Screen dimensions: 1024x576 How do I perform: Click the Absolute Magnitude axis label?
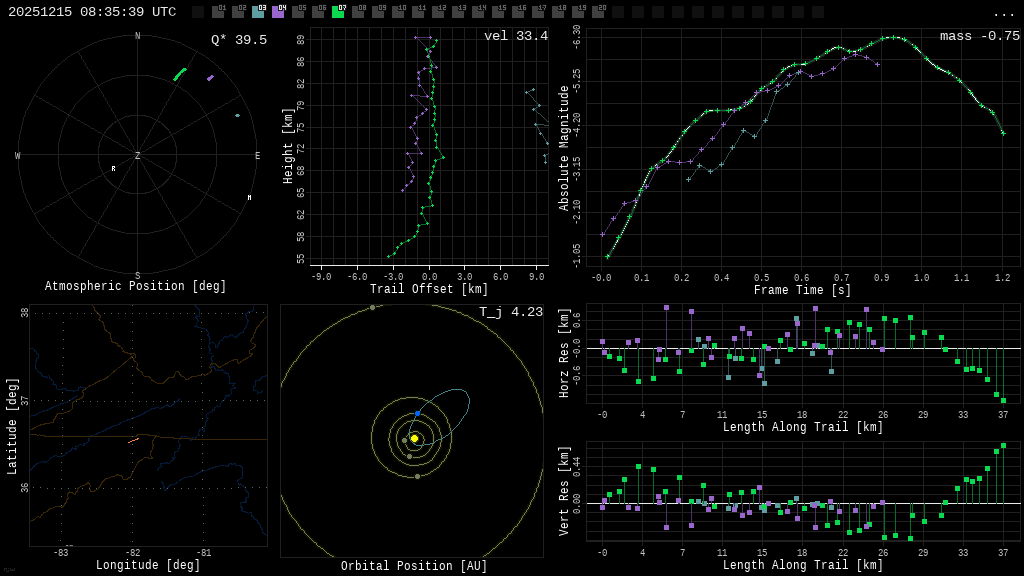click(x=563, y=148)
